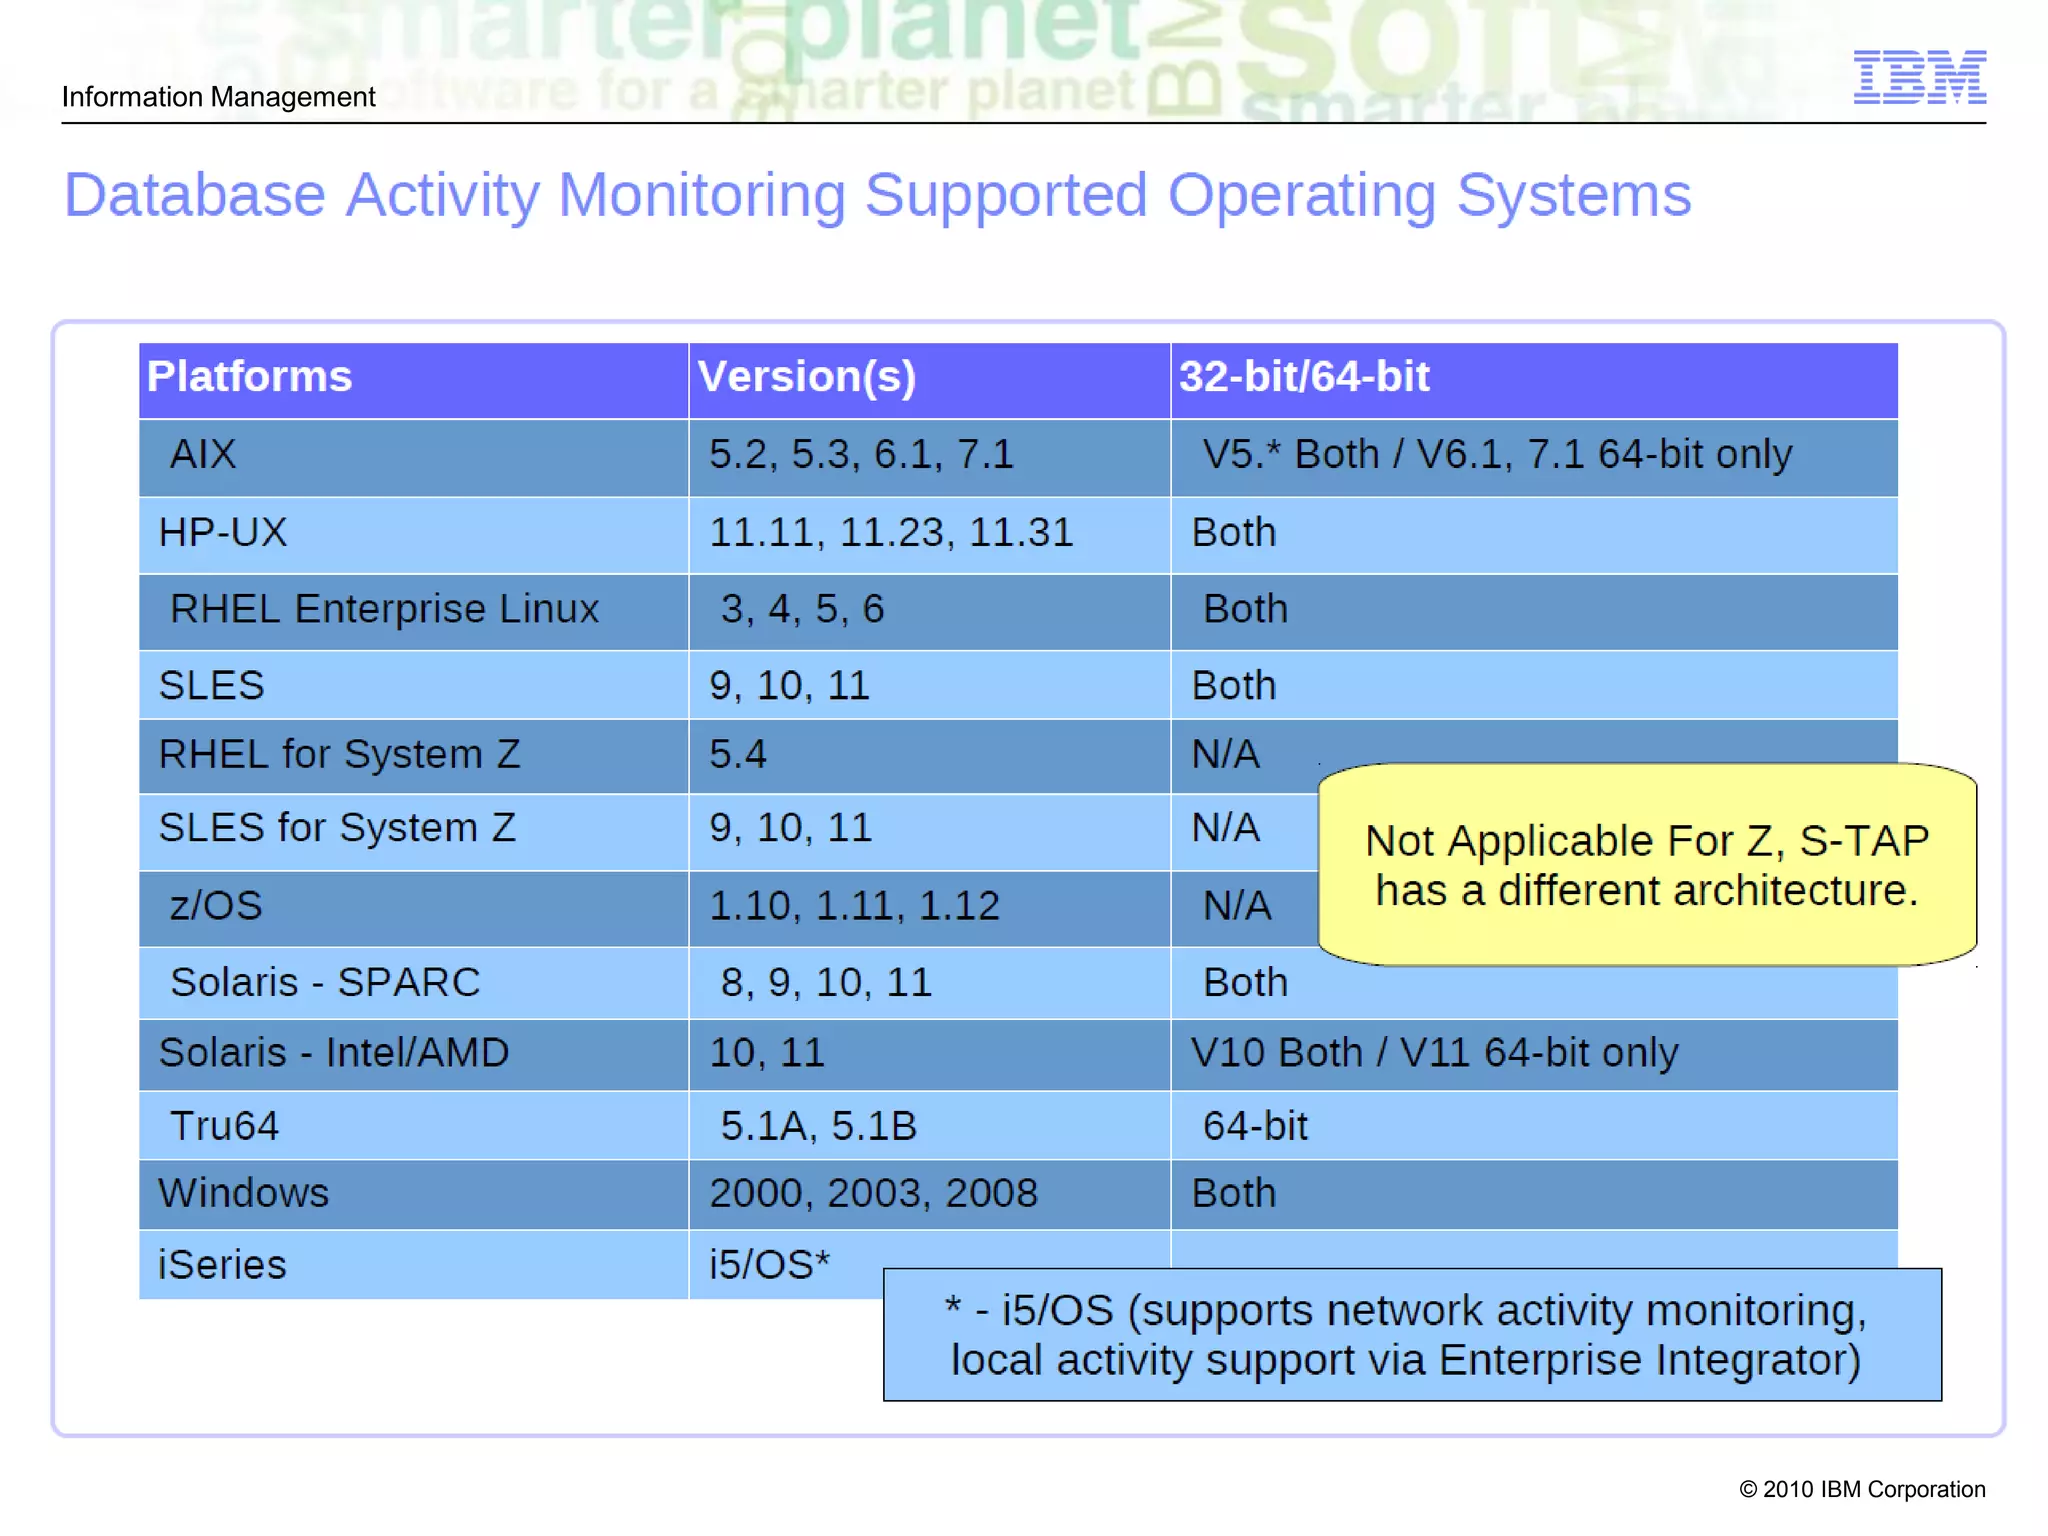The width and height of the screenshot is (2048, 1536).
Task: Click 'Both' in the Solaris - SPARC row
Action: tap(1245, 983)
